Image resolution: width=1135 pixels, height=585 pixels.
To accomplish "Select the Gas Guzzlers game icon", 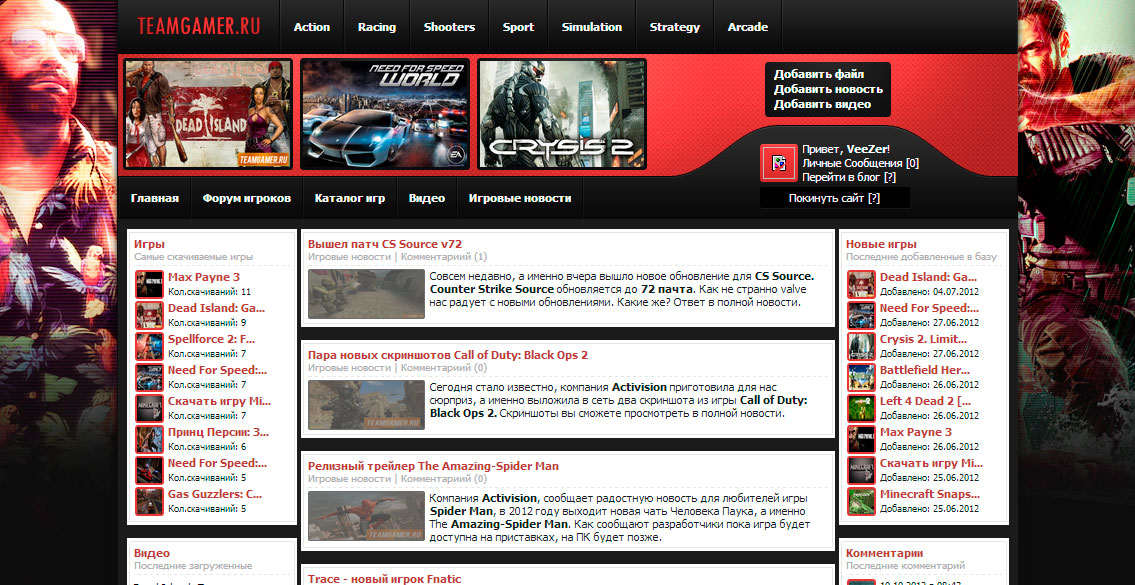I will [x=149, y=501].
